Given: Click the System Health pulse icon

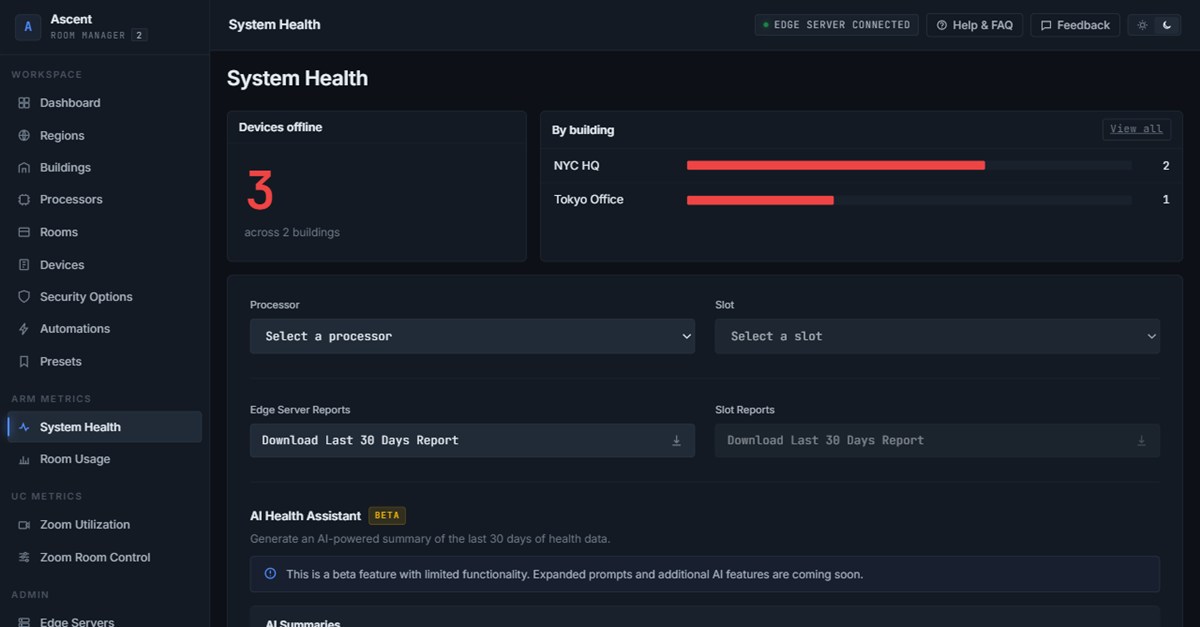Looking at the screenshot, I should (x=24, y=427).
